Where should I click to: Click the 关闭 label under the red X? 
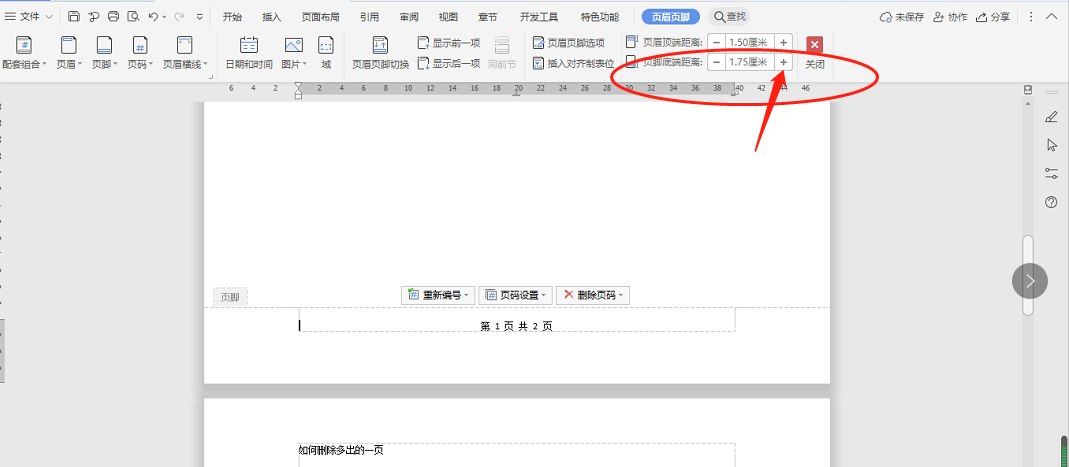[x=815, y=65]
